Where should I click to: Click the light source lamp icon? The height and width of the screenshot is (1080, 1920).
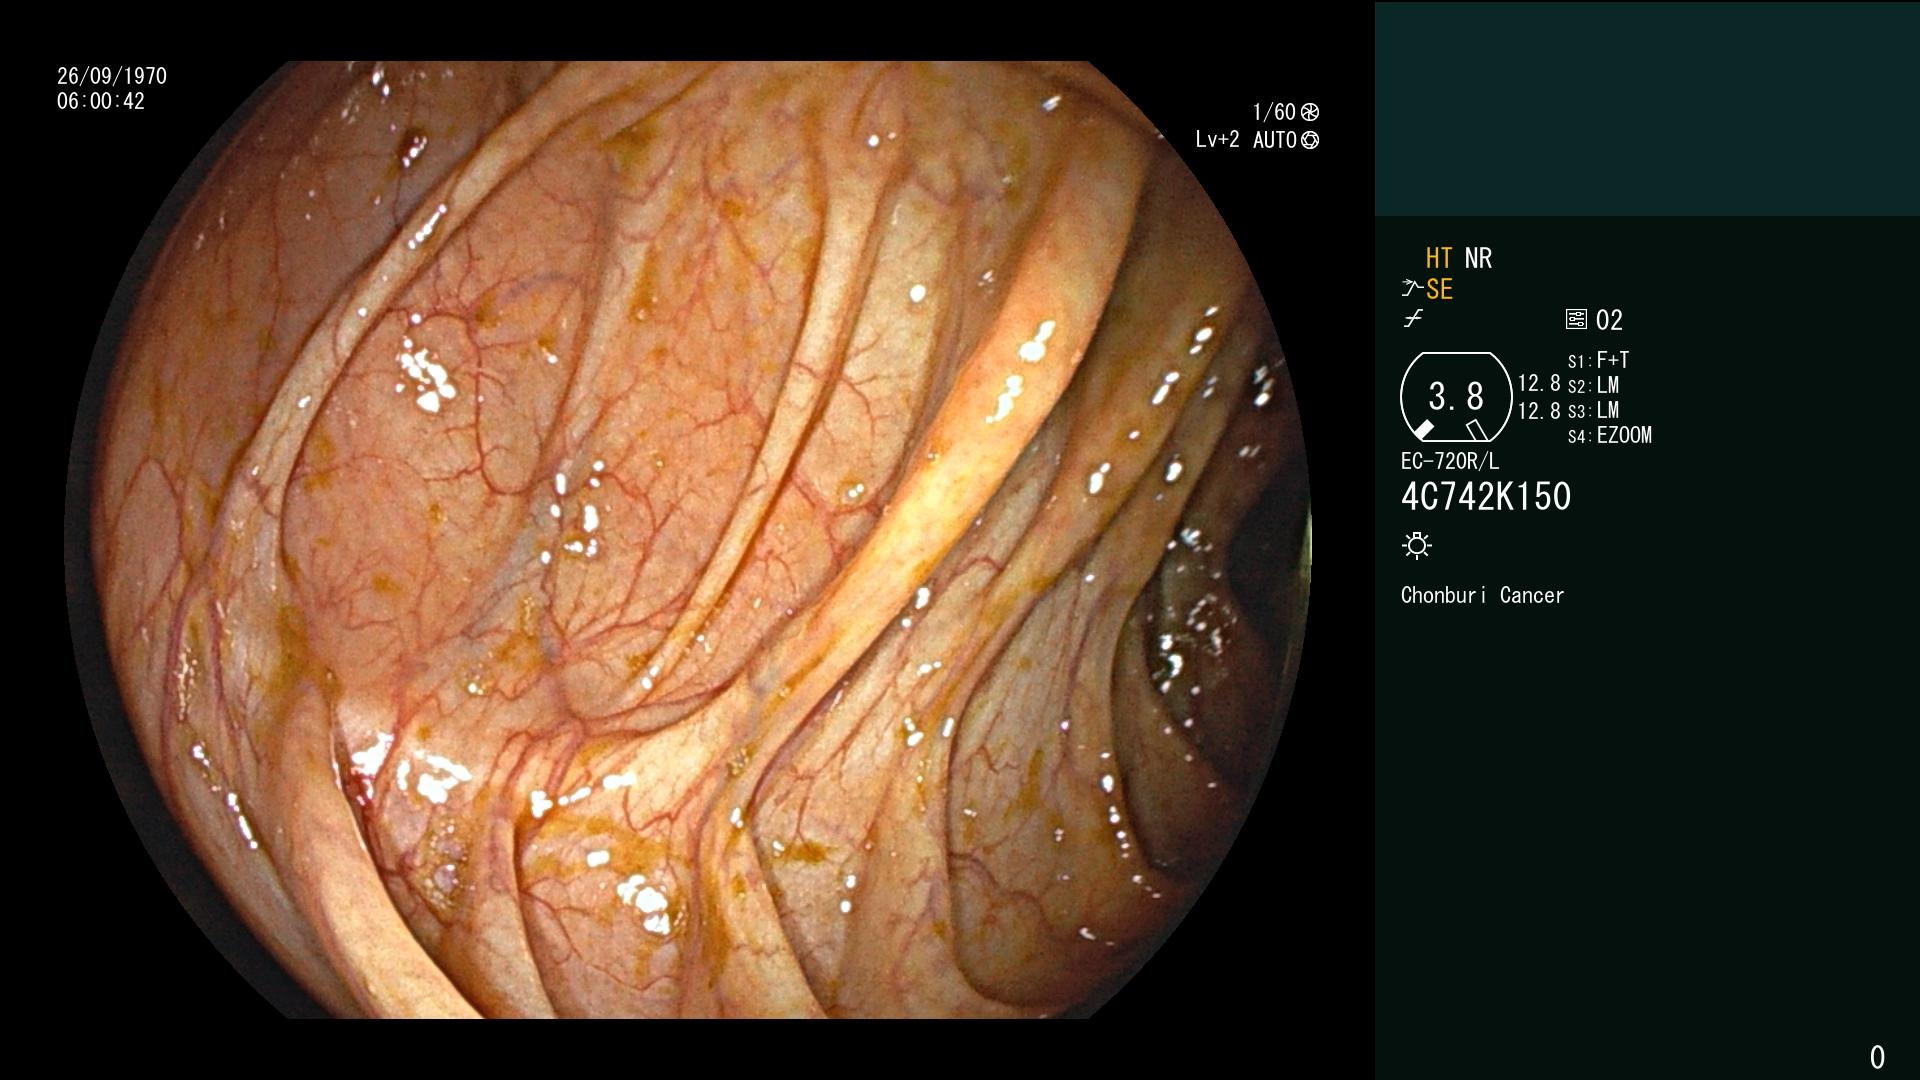coord(1417,546)
